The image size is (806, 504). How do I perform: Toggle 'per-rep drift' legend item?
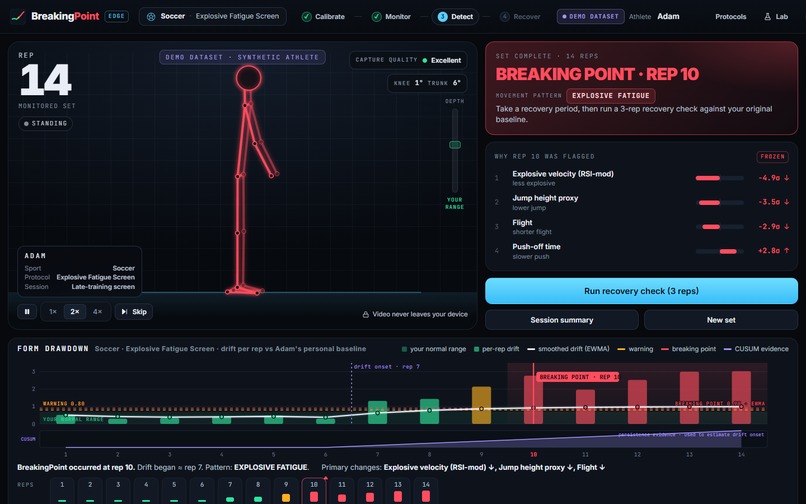(x=497, y=349)
